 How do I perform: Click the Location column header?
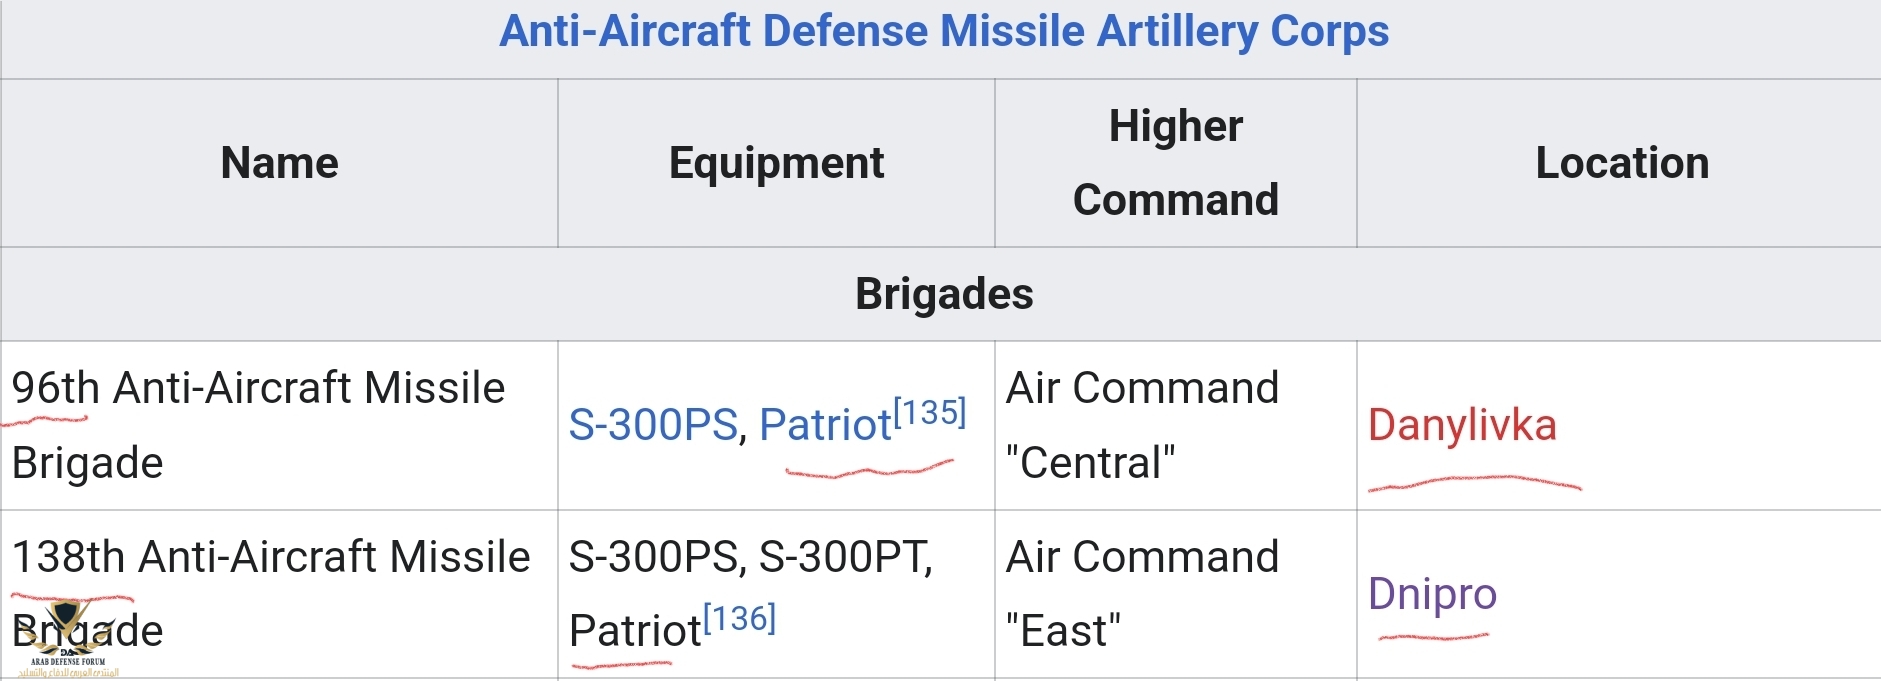[x=1621, y=163]
